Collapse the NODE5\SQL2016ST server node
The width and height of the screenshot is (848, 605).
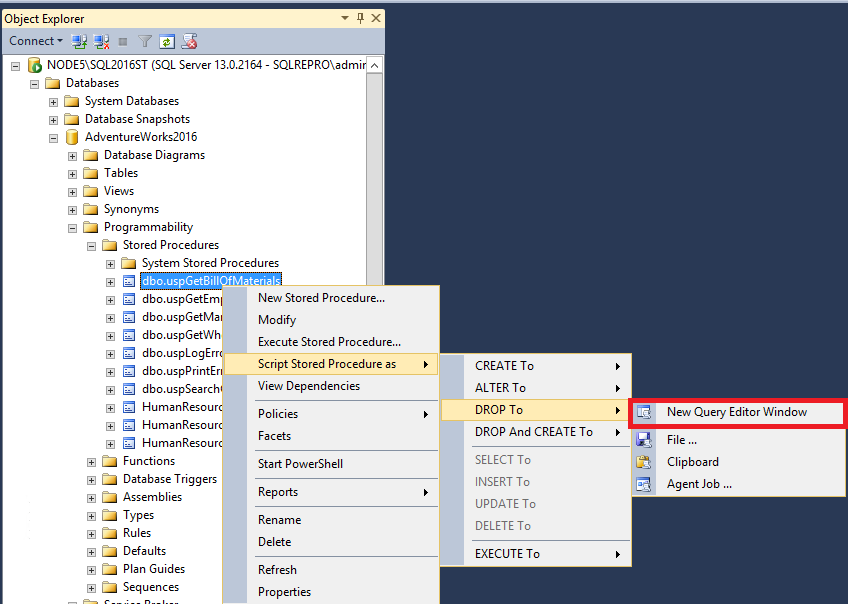16,66
